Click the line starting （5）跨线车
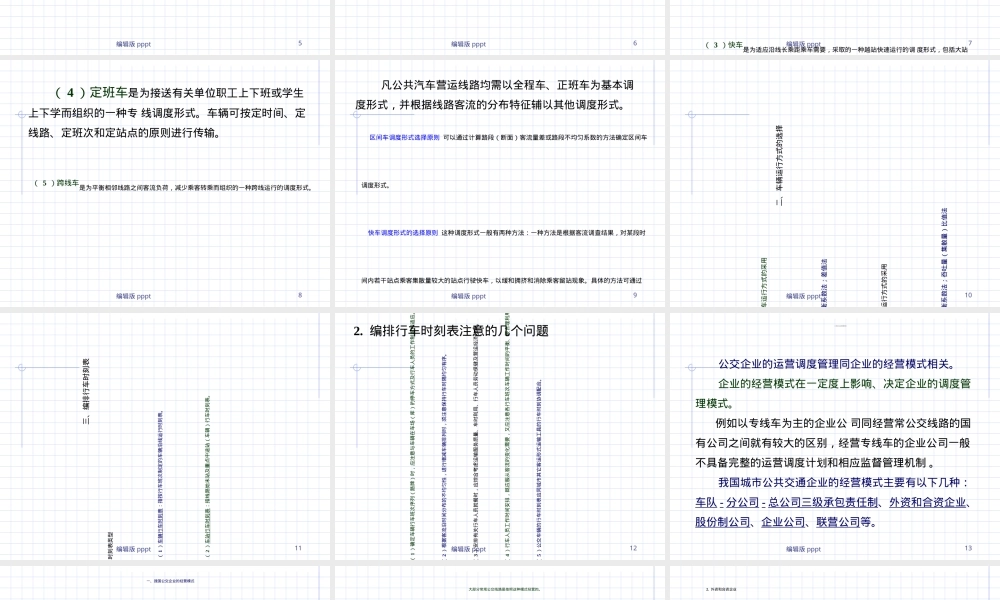 coord(173,185)
